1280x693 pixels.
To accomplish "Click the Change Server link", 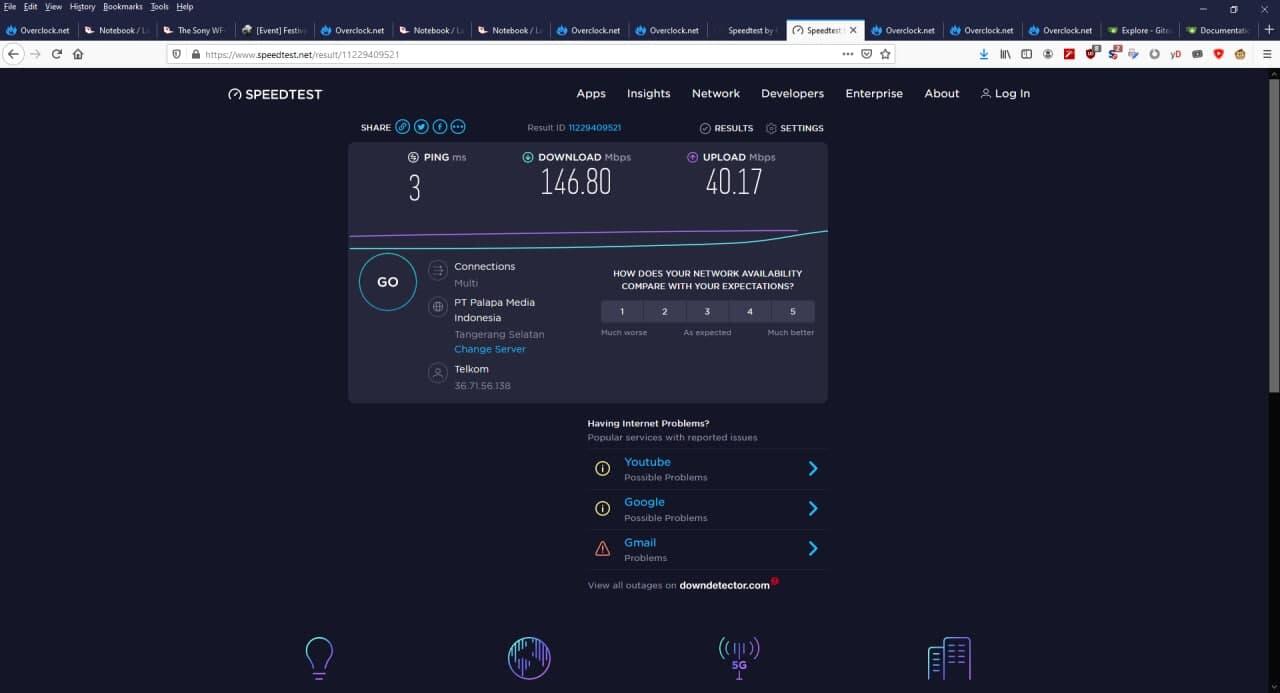I will 489,349.
